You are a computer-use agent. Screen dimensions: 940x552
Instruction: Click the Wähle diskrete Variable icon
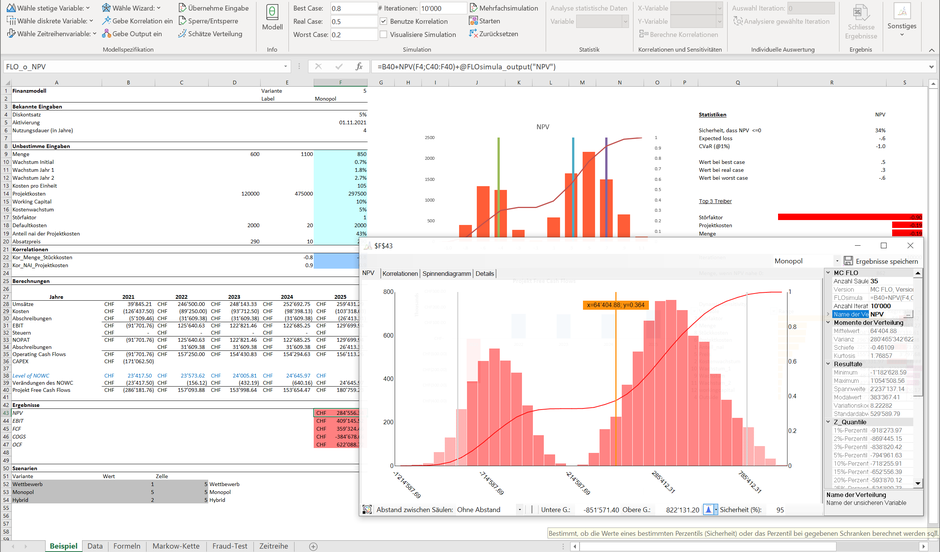click(x=11, y=21)
